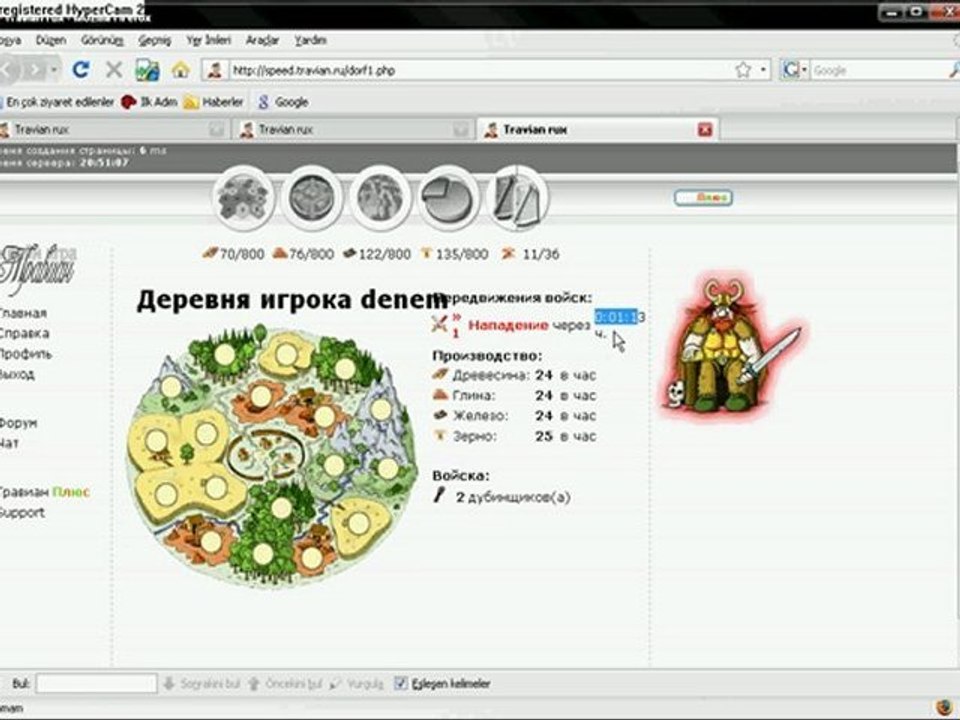
Task: Open the Главная sidebar link
Action: coord(23,313)
